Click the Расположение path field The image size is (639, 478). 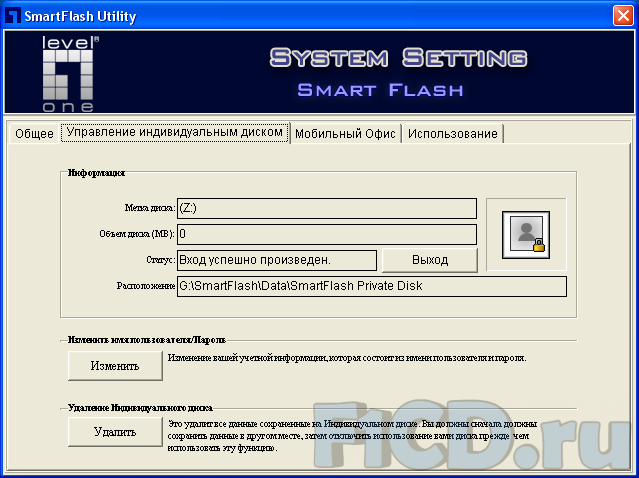[372, 286]
